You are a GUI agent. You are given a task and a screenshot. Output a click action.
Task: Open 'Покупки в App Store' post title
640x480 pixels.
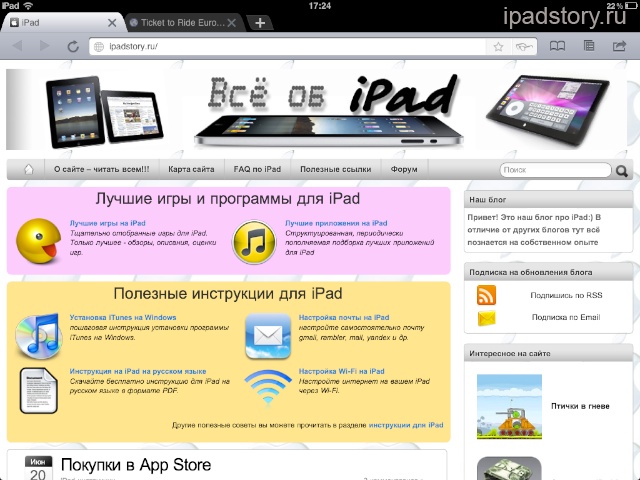click(x=136, y=465)
